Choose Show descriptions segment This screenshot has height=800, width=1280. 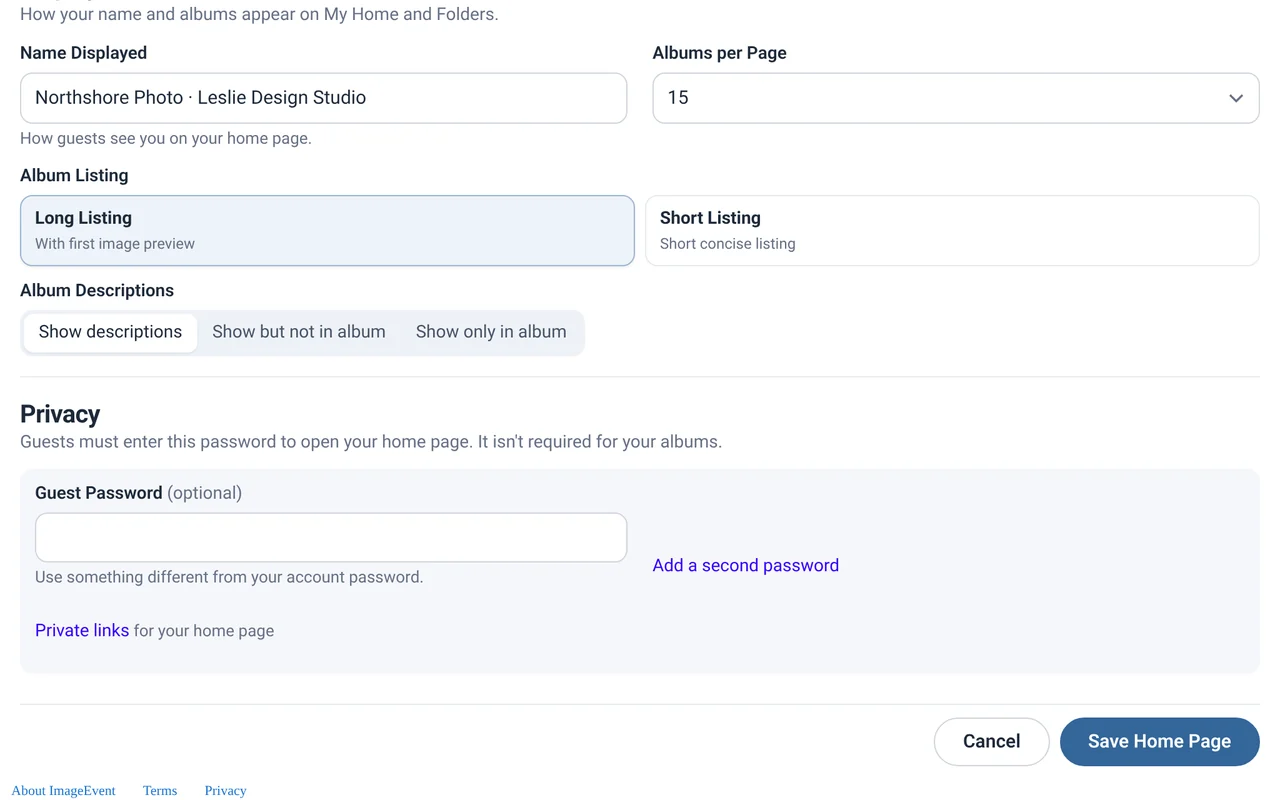pos(110,332)
